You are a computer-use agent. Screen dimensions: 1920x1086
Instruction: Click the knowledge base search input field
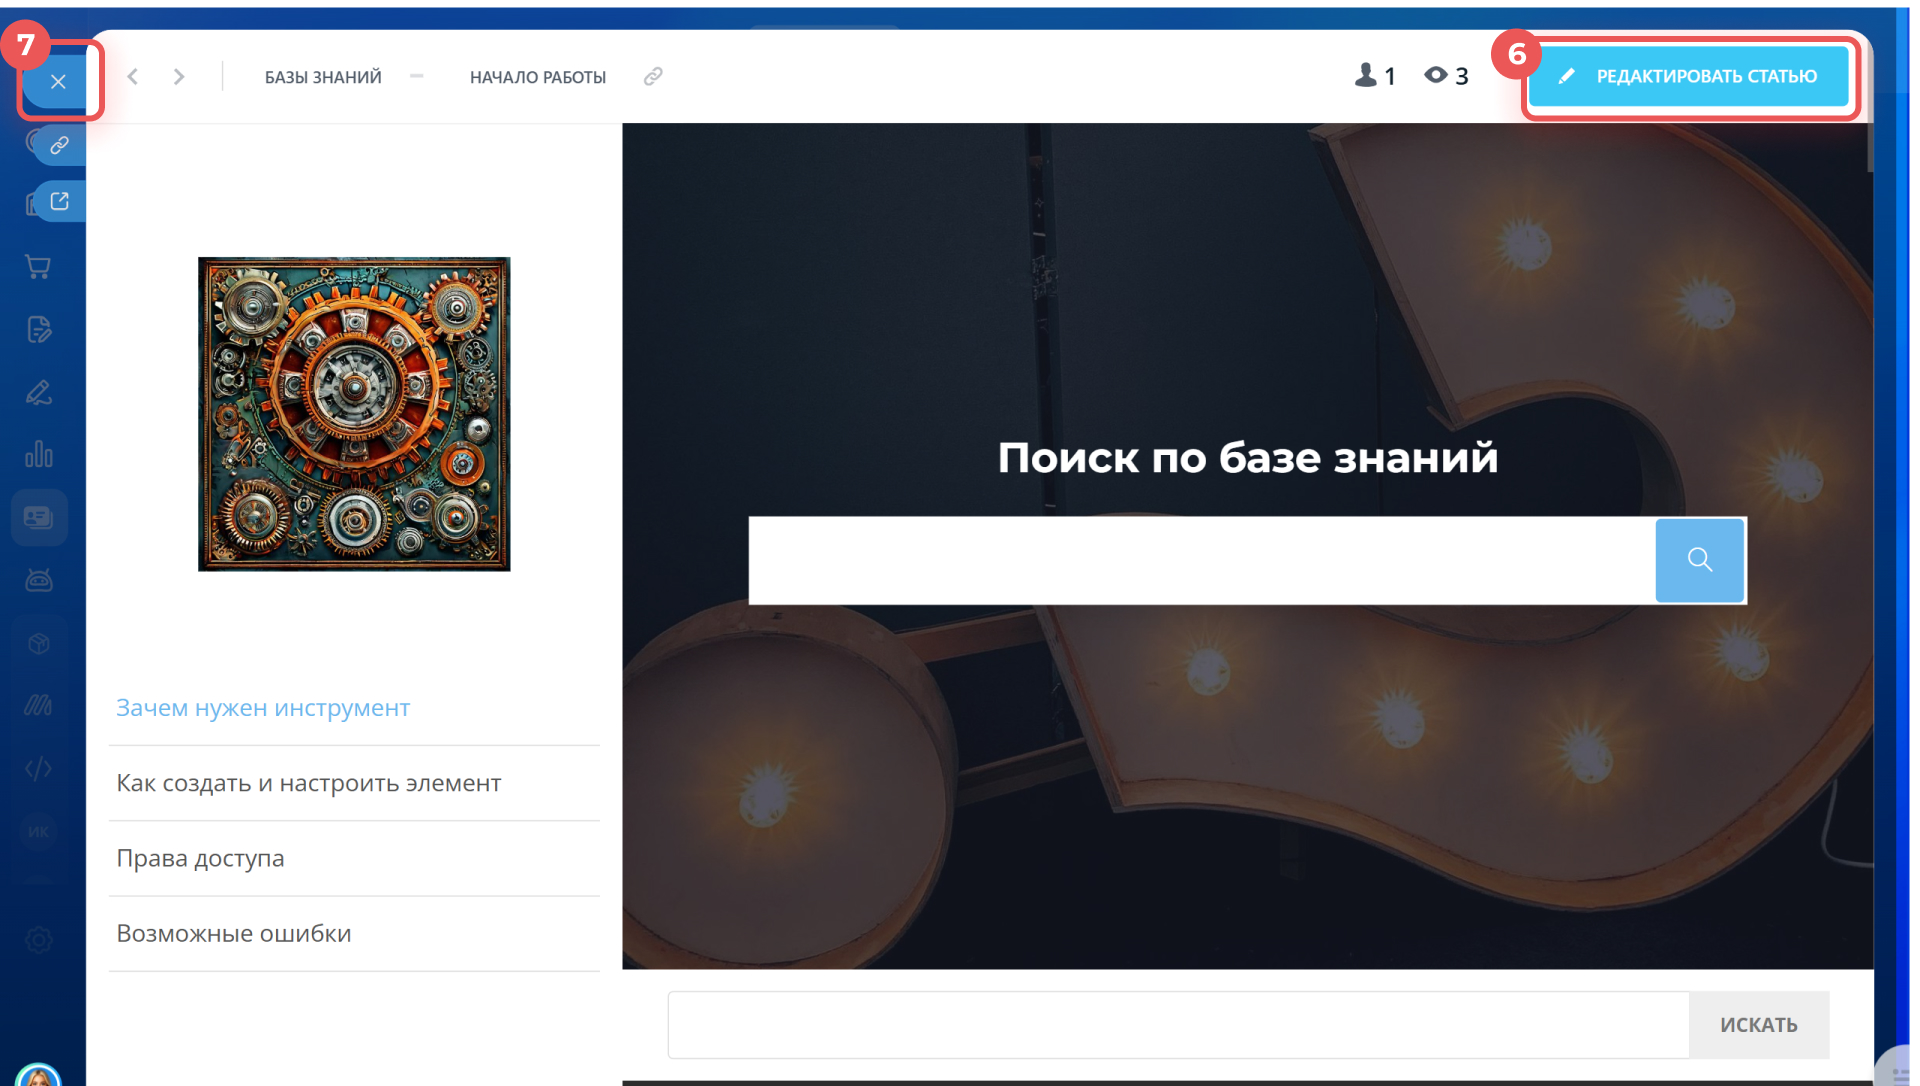click(x=1200, y=560)
